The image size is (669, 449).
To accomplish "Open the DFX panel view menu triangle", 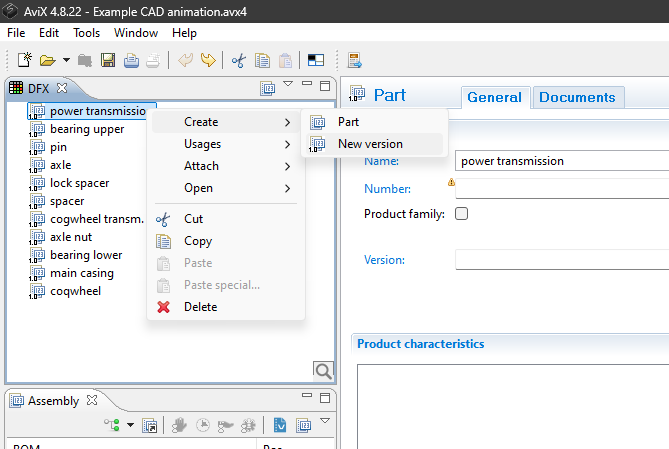I will point(288,86).
